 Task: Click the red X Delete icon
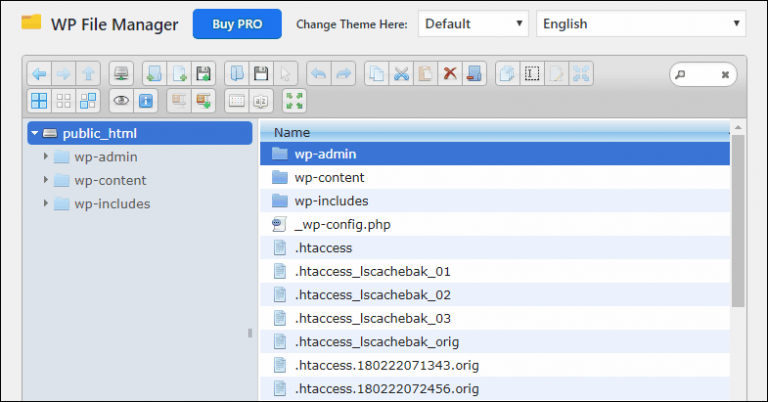[450, 73]
